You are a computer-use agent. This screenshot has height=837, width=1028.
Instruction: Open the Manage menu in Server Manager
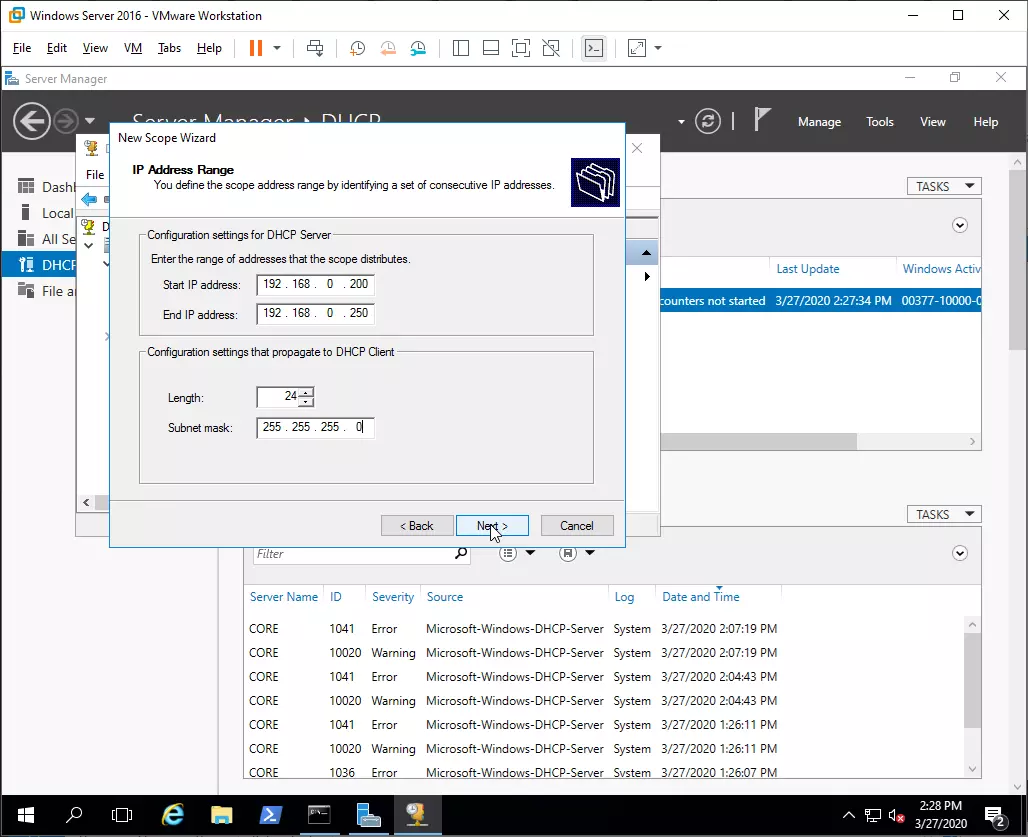(820, 122)
